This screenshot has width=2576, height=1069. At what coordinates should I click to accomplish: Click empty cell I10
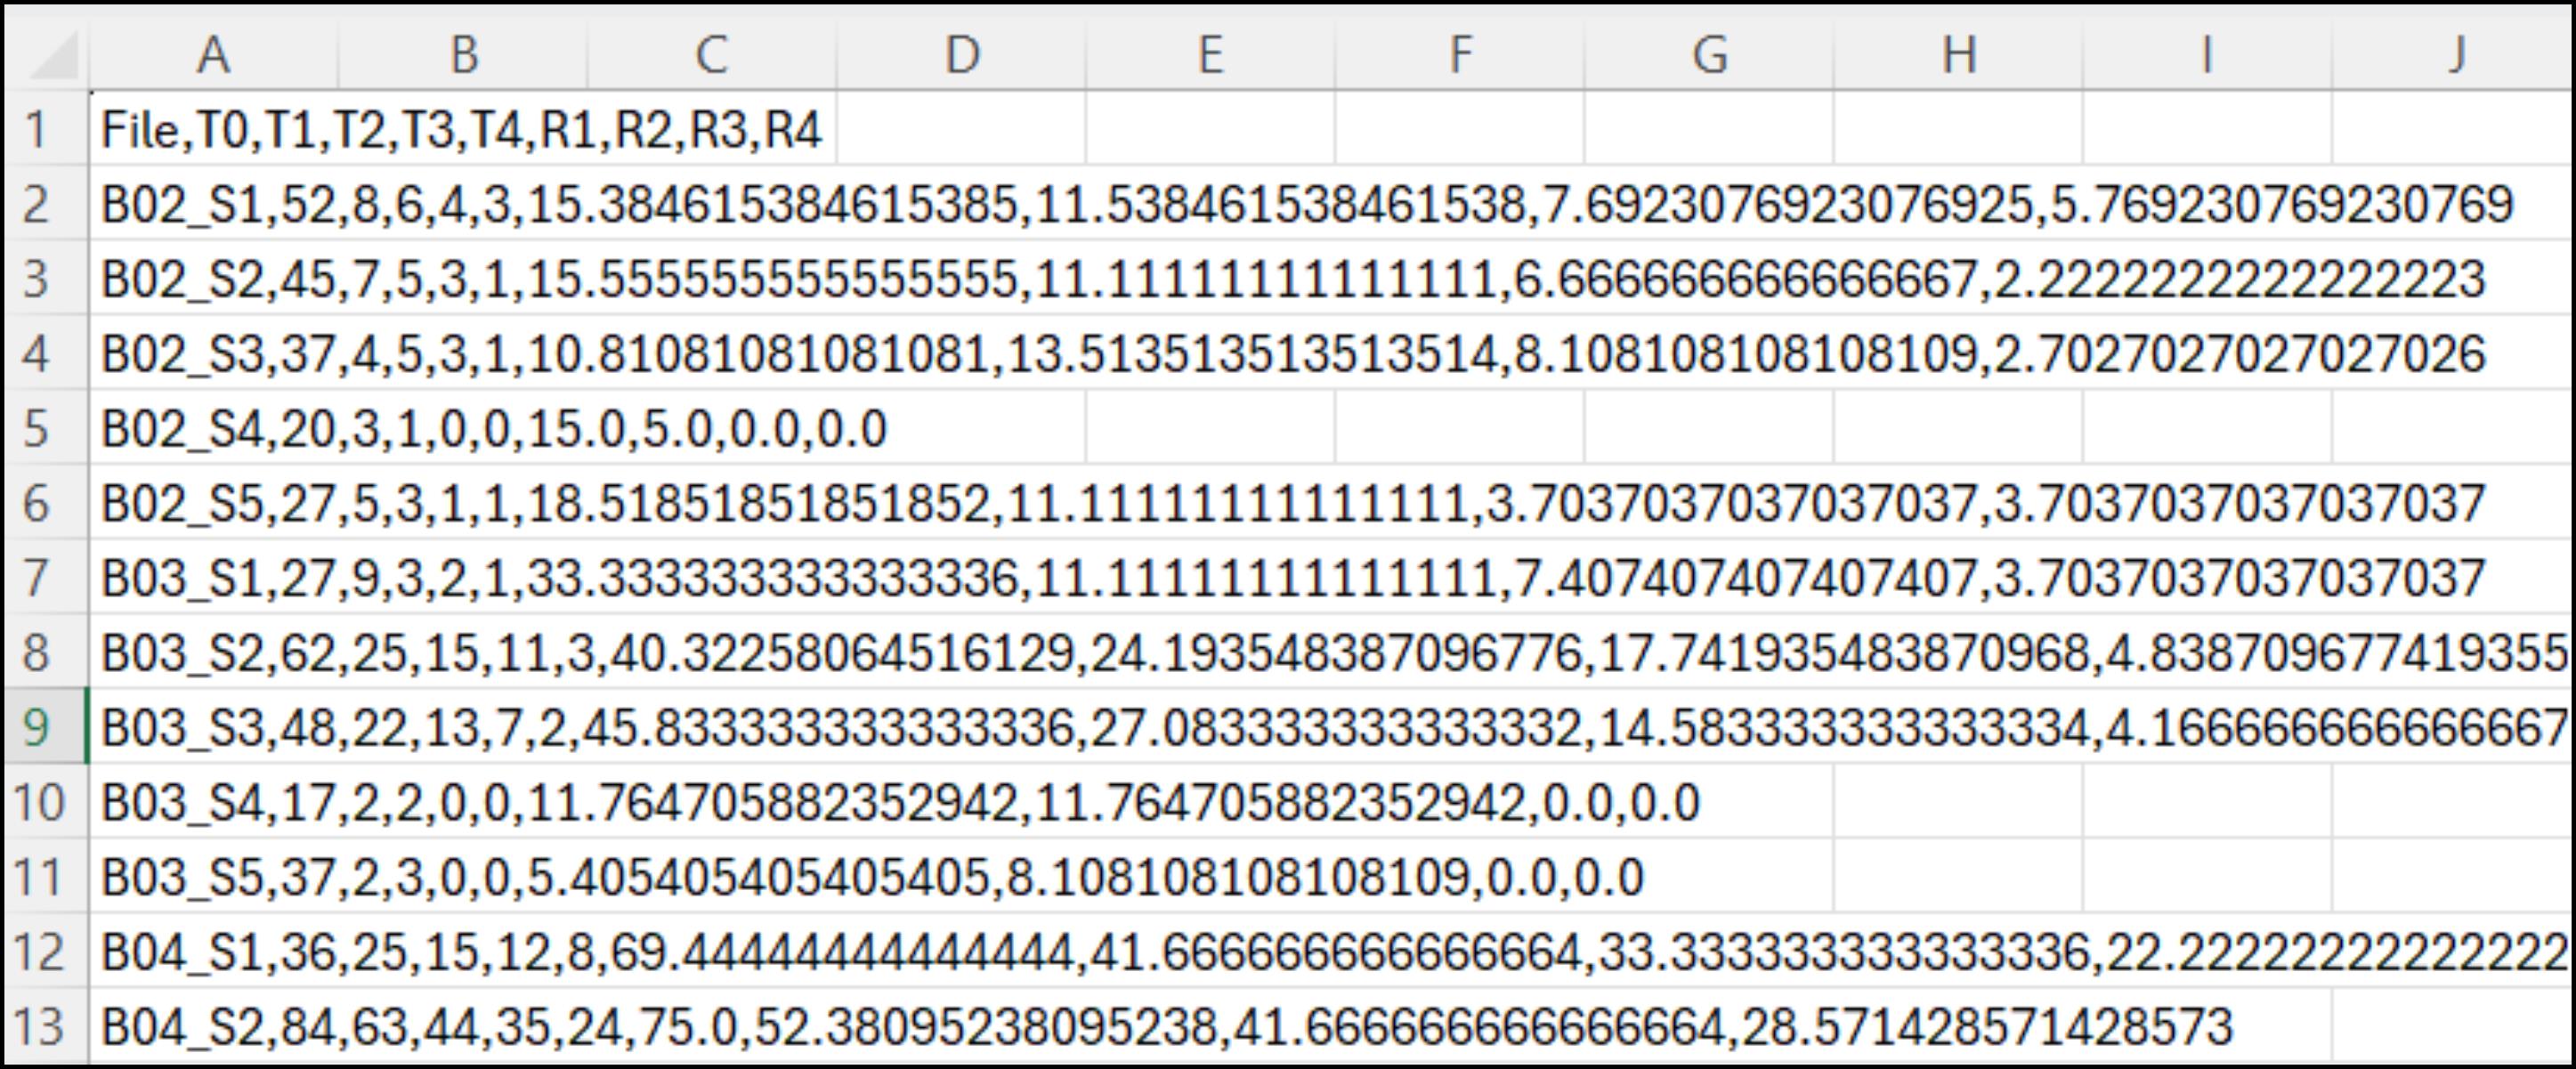point(2207,802)
